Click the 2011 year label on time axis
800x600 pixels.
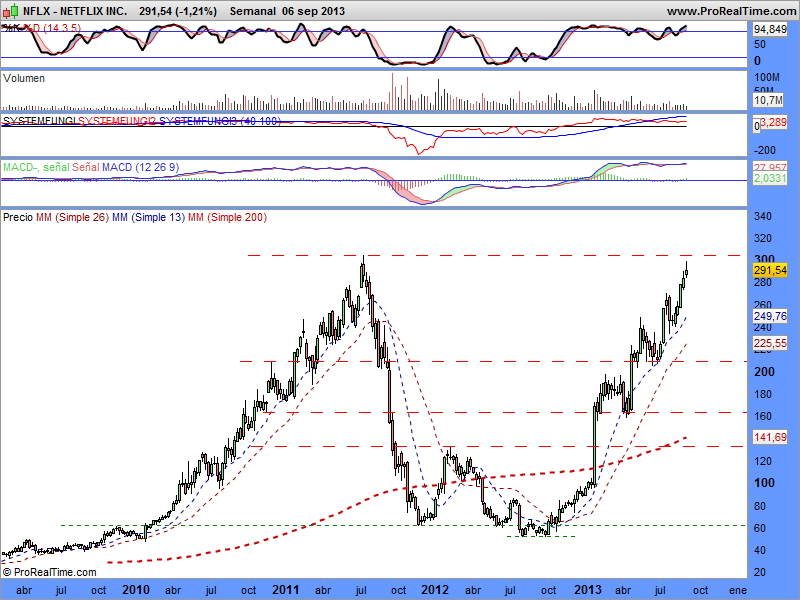point(286,590)
